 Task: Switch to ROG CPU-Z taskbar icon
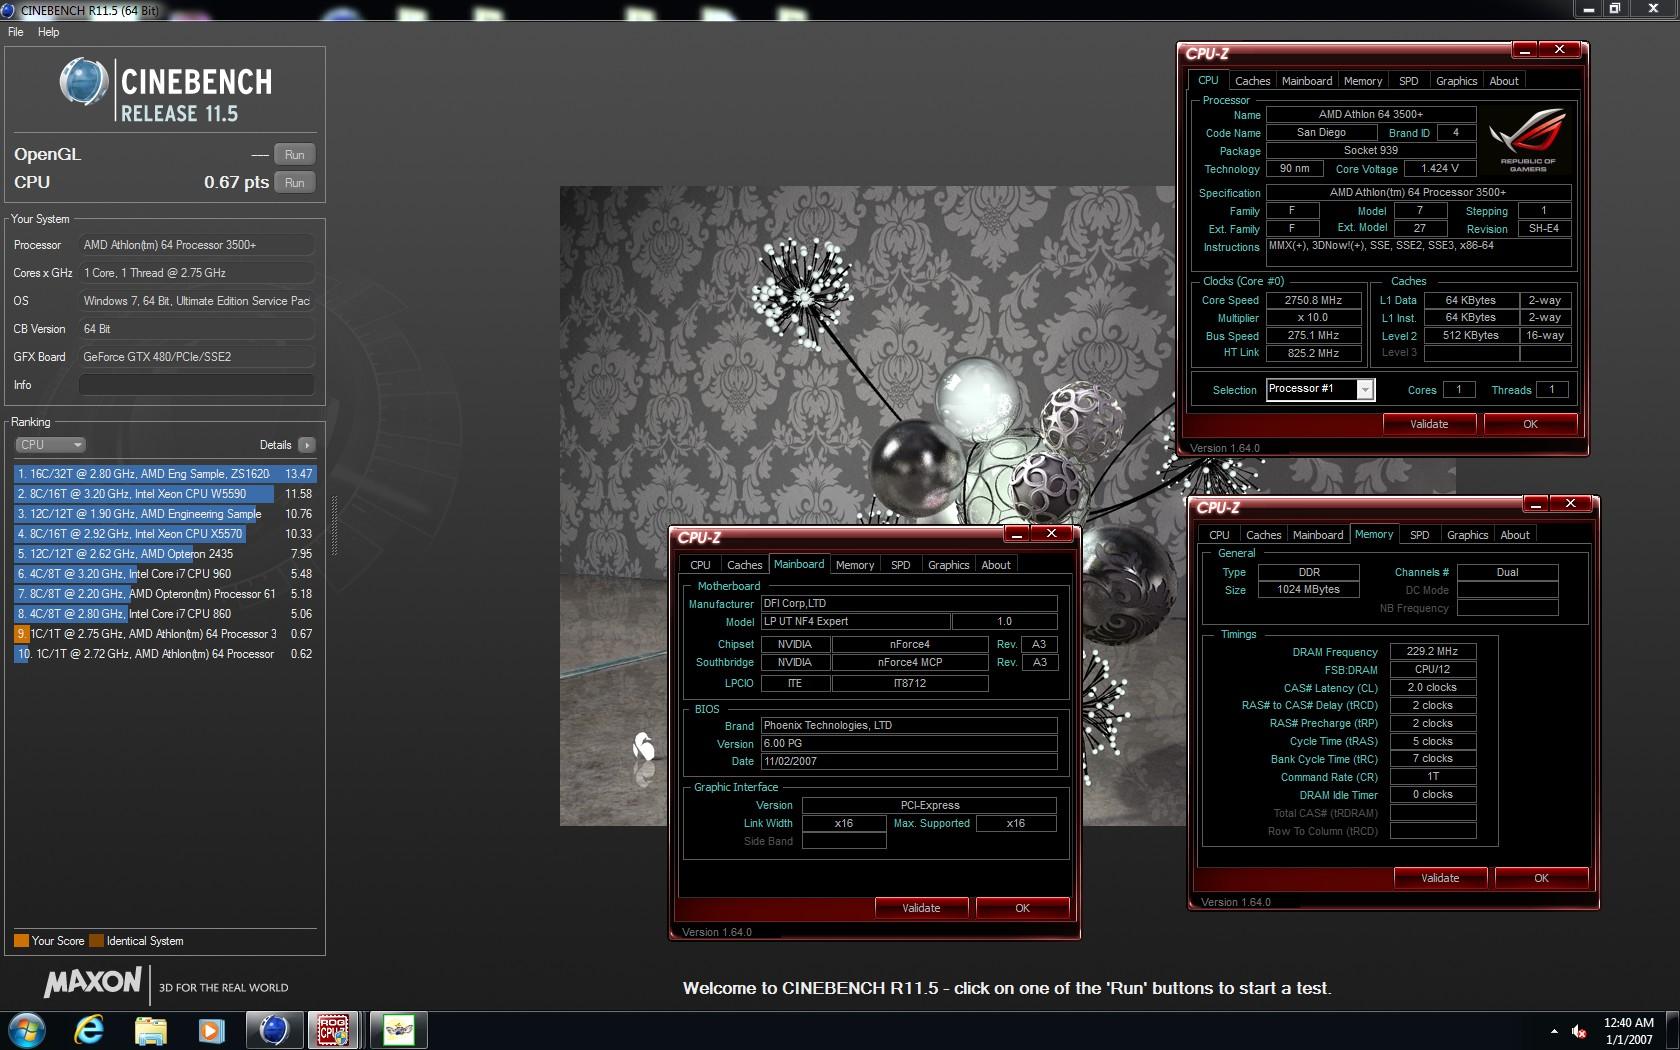pos(334,1030)
